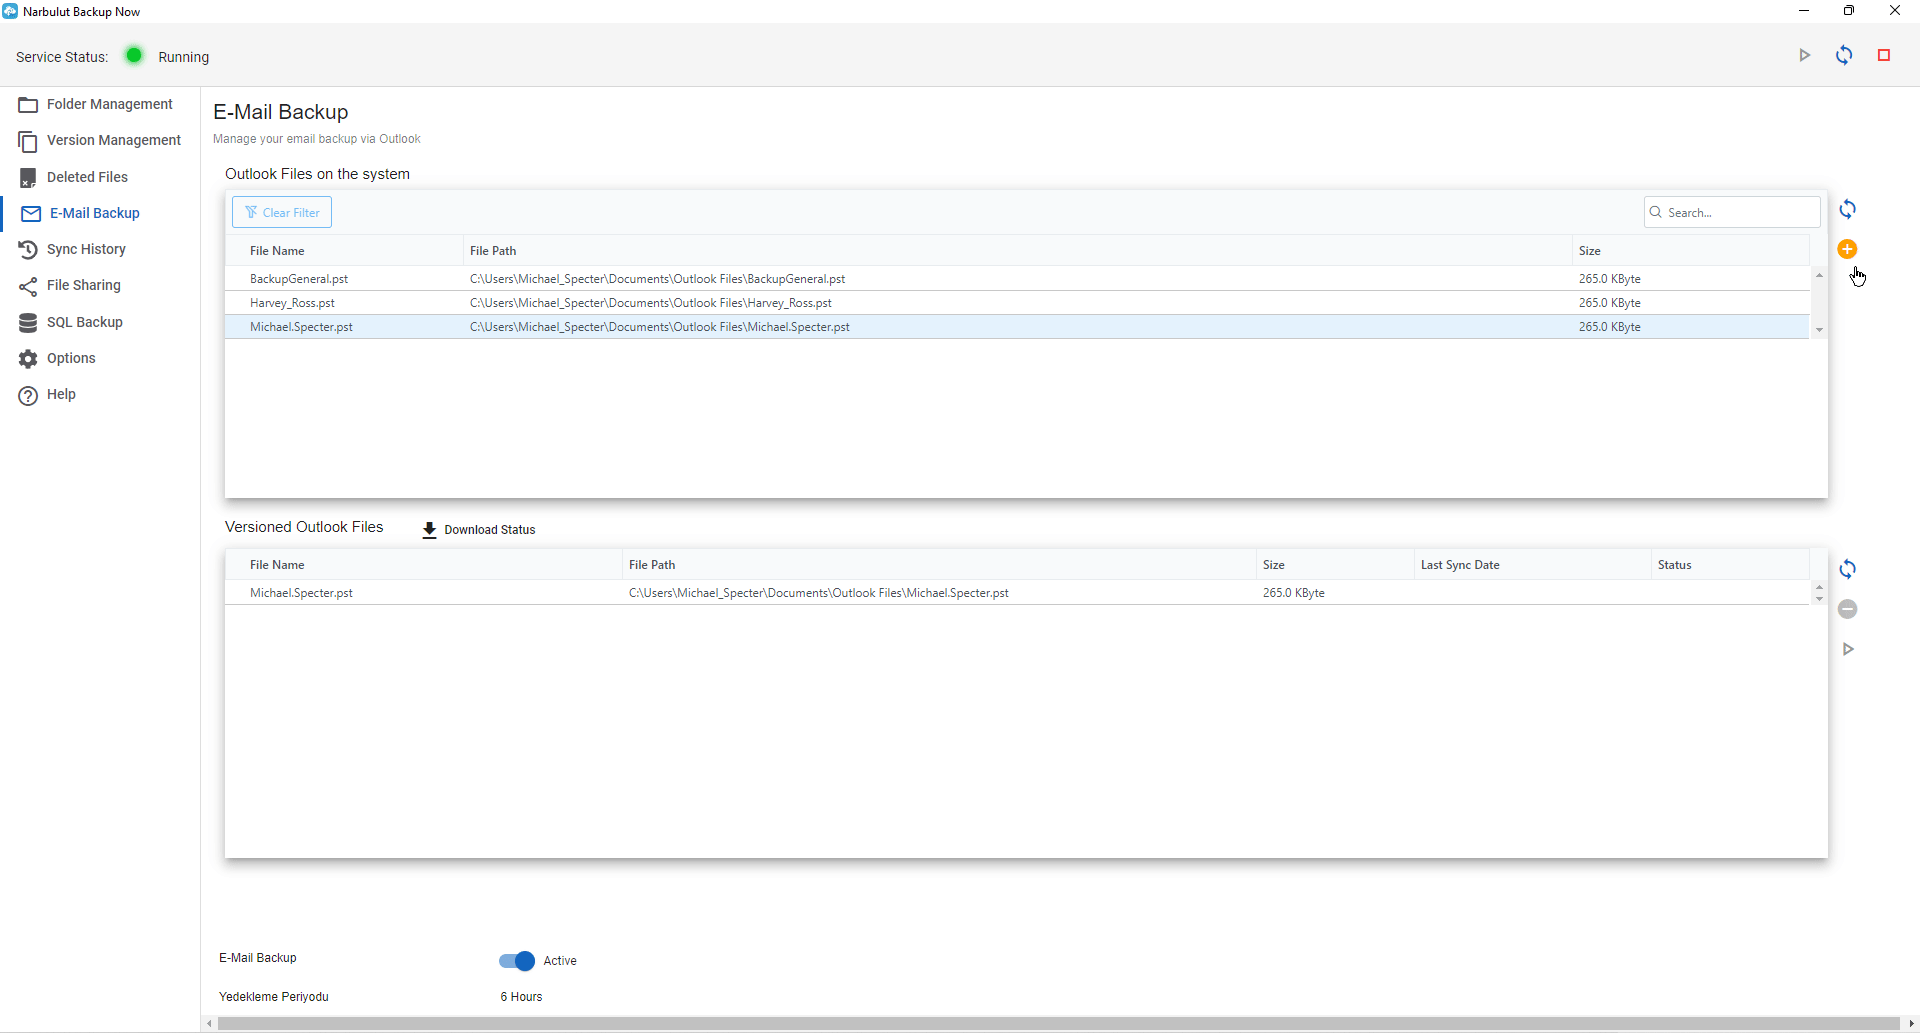Click the Folder Management folder icon
1920x1033 pixels.
[28, 105]
